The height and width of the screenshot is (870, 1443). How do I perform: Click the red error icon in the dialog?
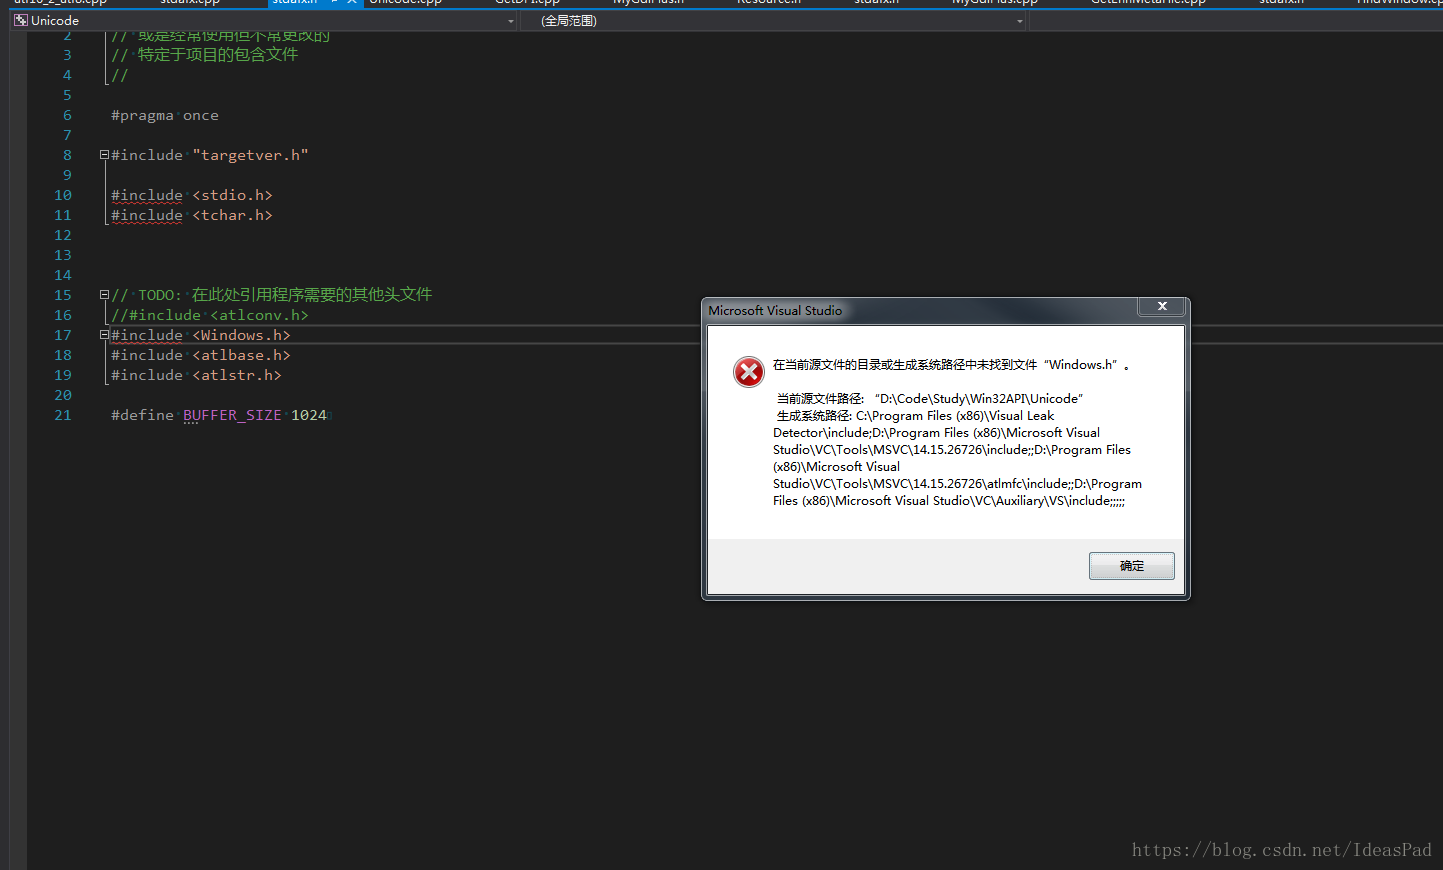[749, 372]
